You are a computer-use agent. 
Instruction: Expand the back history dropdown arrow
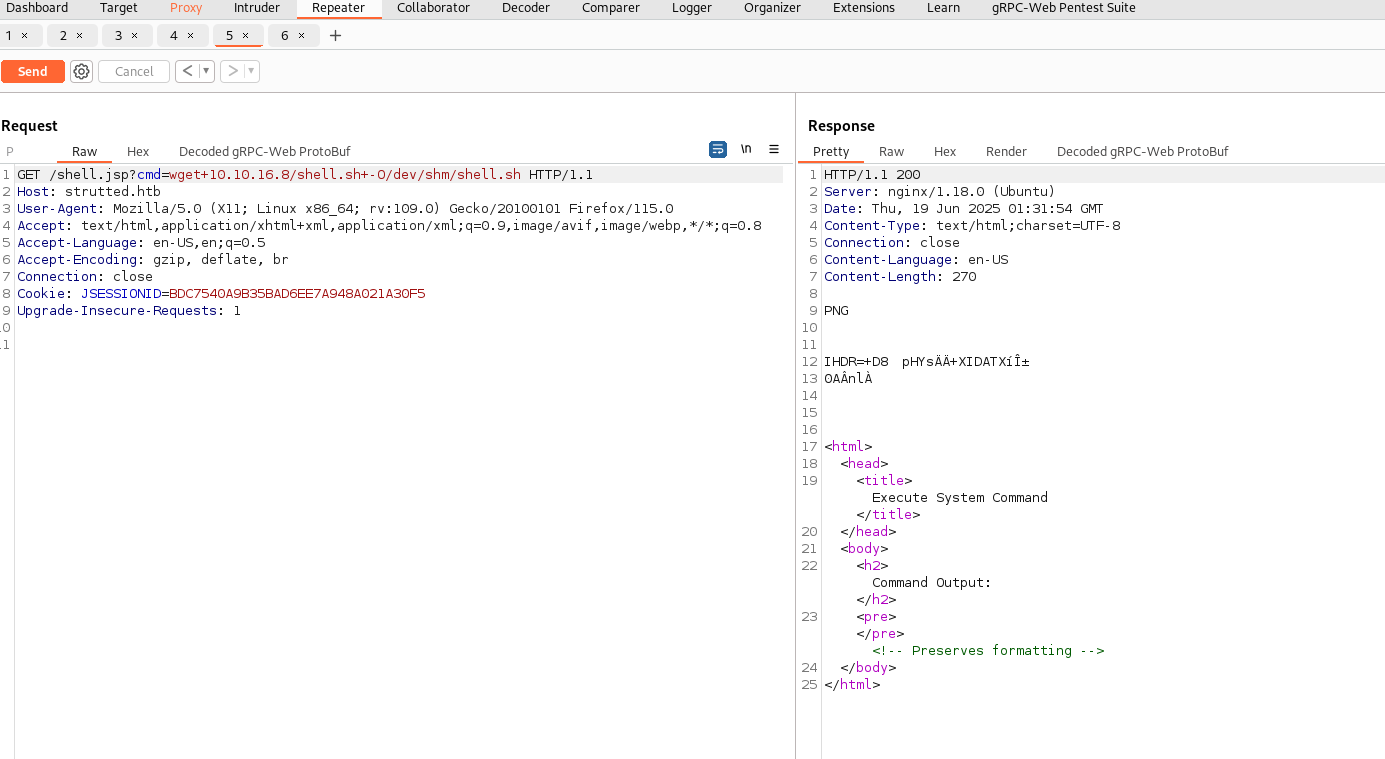206,71
